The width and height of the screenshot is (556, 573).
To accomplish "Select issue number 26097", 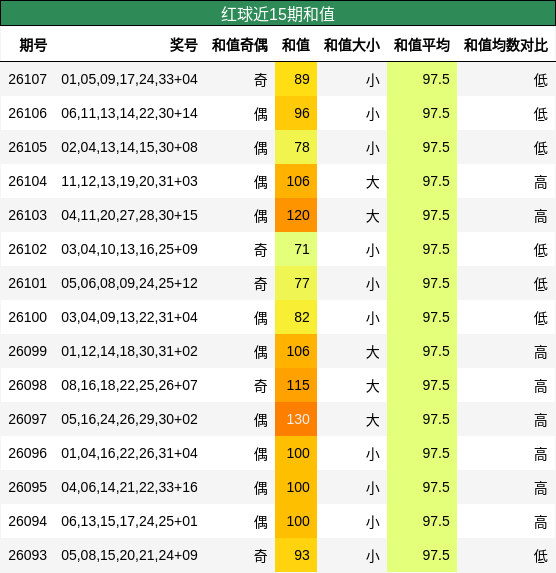I will point(27,419).
